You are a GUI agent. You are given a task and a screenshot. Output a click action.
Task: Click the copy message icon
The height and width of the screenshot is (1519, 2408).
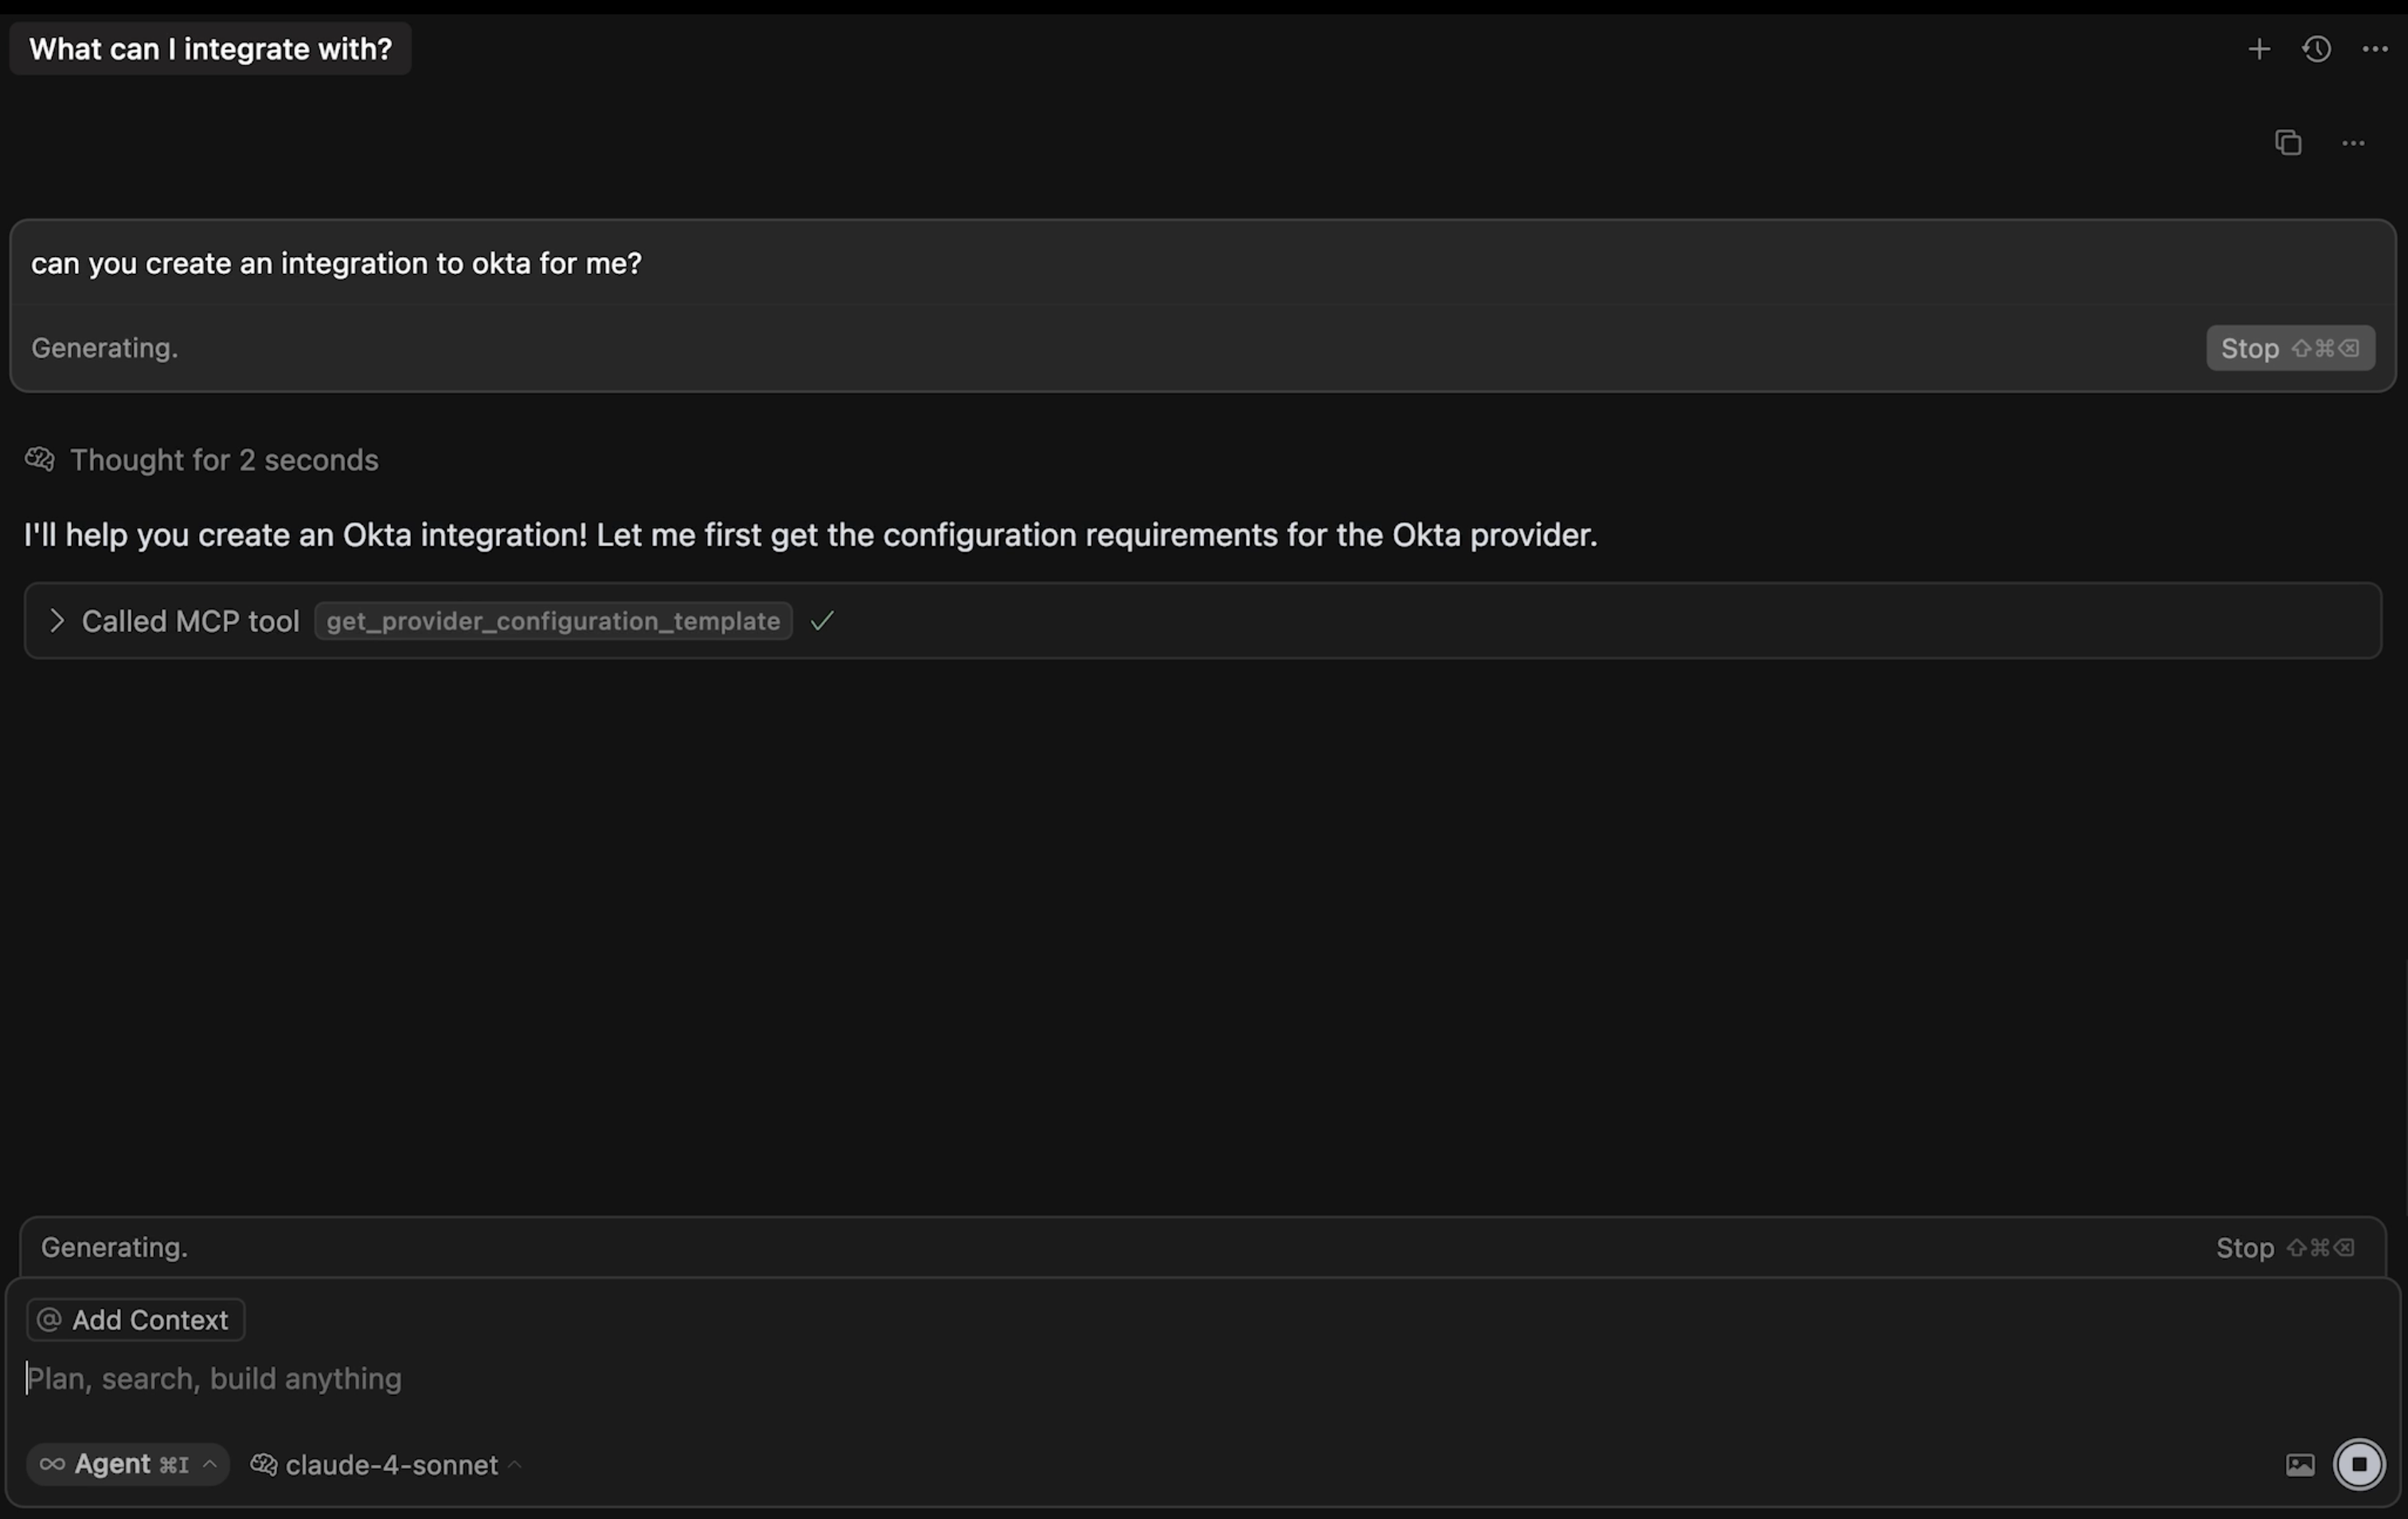[x=2288, y=143]
